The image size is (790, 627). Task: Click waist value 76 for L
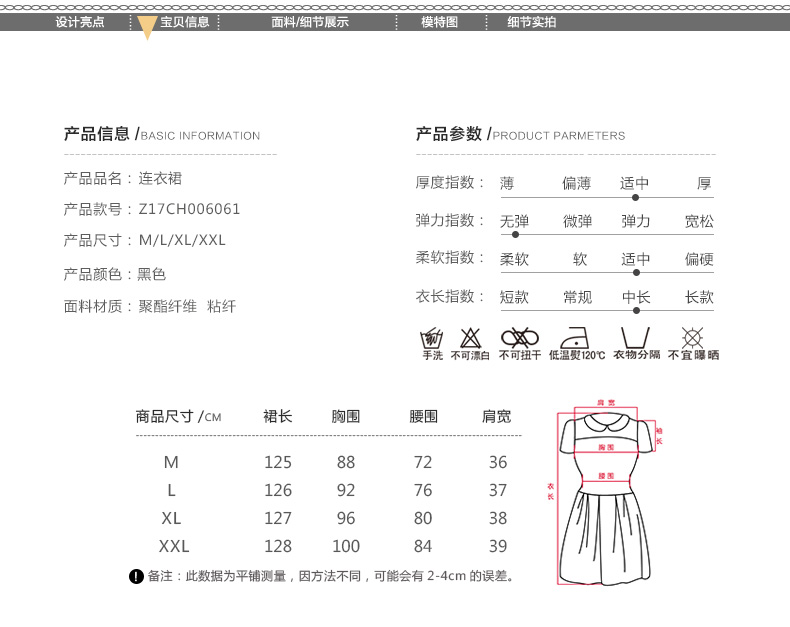(423, 490)
